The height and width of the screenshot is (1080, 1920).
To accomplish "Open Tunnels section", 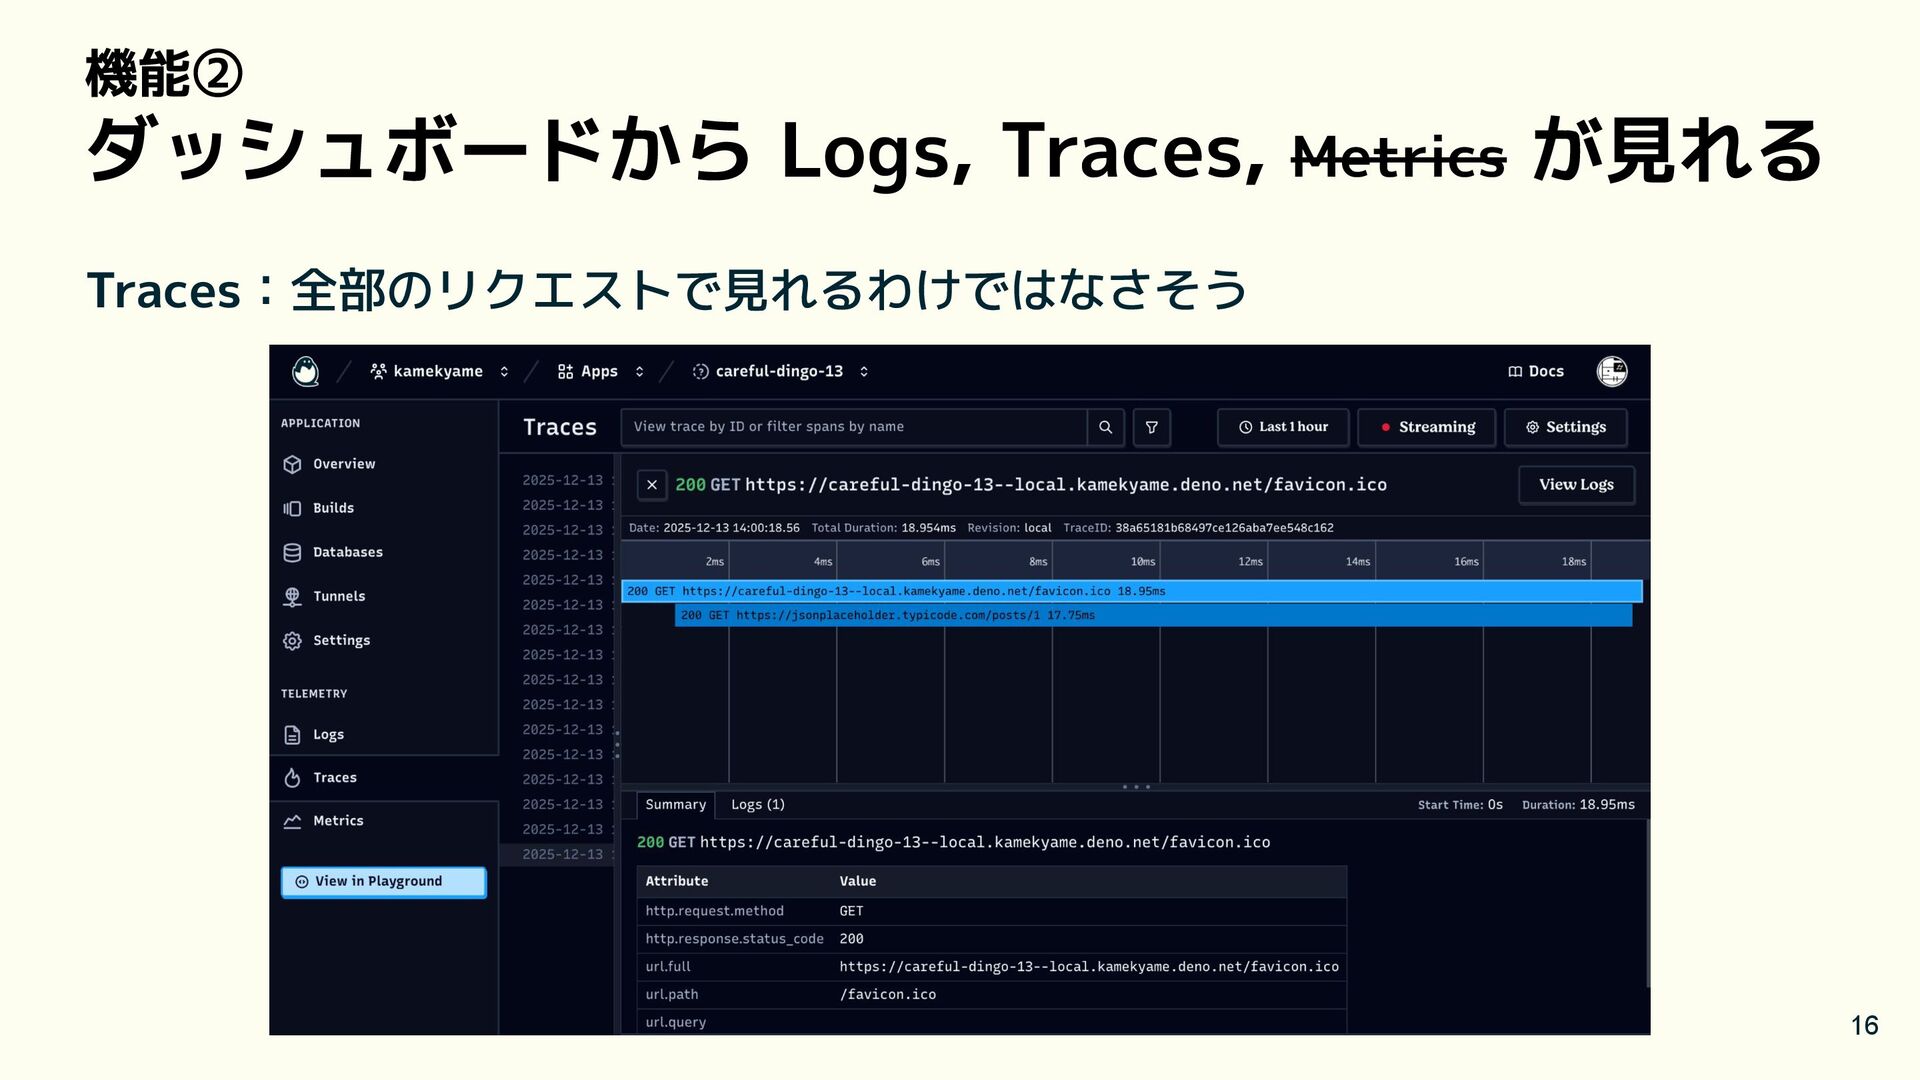I will (x=338, y=596).
